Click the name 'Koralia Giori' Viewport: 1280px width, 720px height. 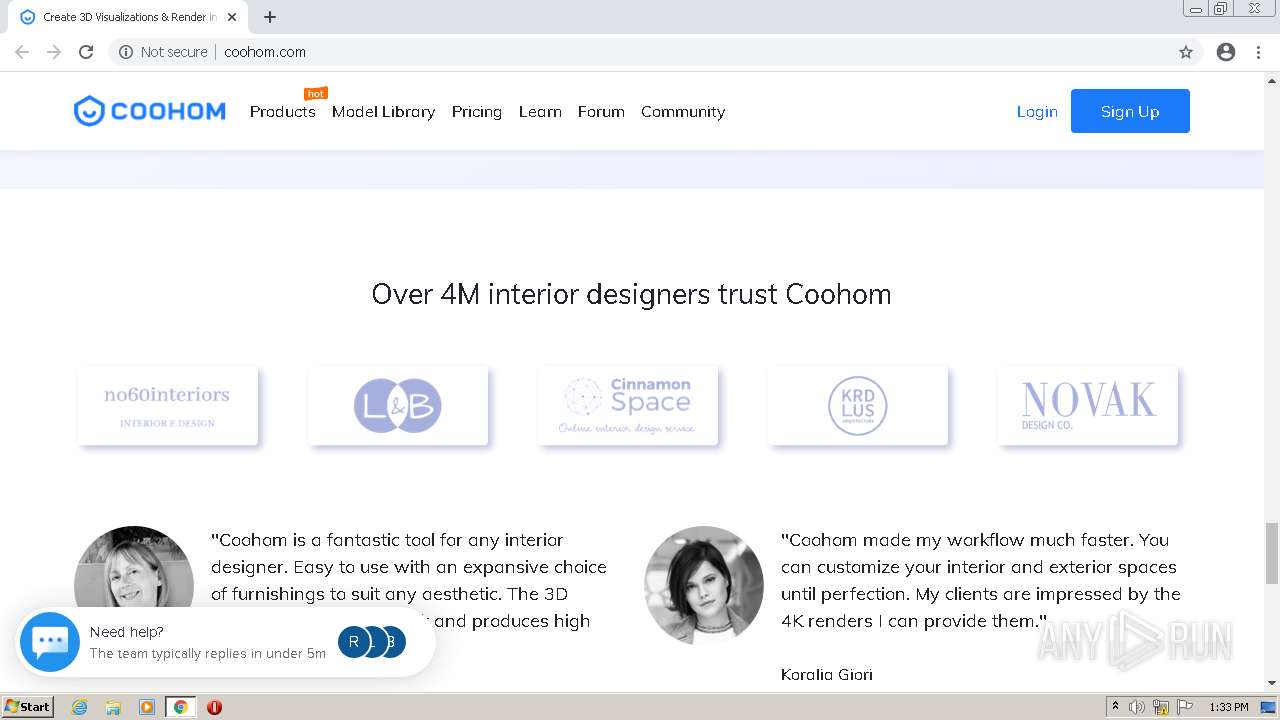(x=827, y=674)
